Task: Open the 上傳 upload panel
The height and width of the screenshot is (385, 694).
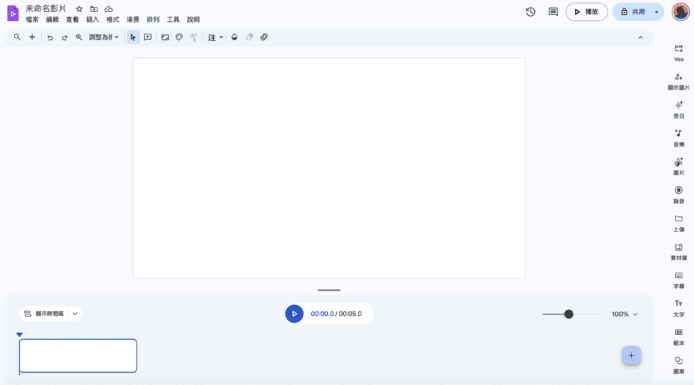Action: (x=679, y=223)
